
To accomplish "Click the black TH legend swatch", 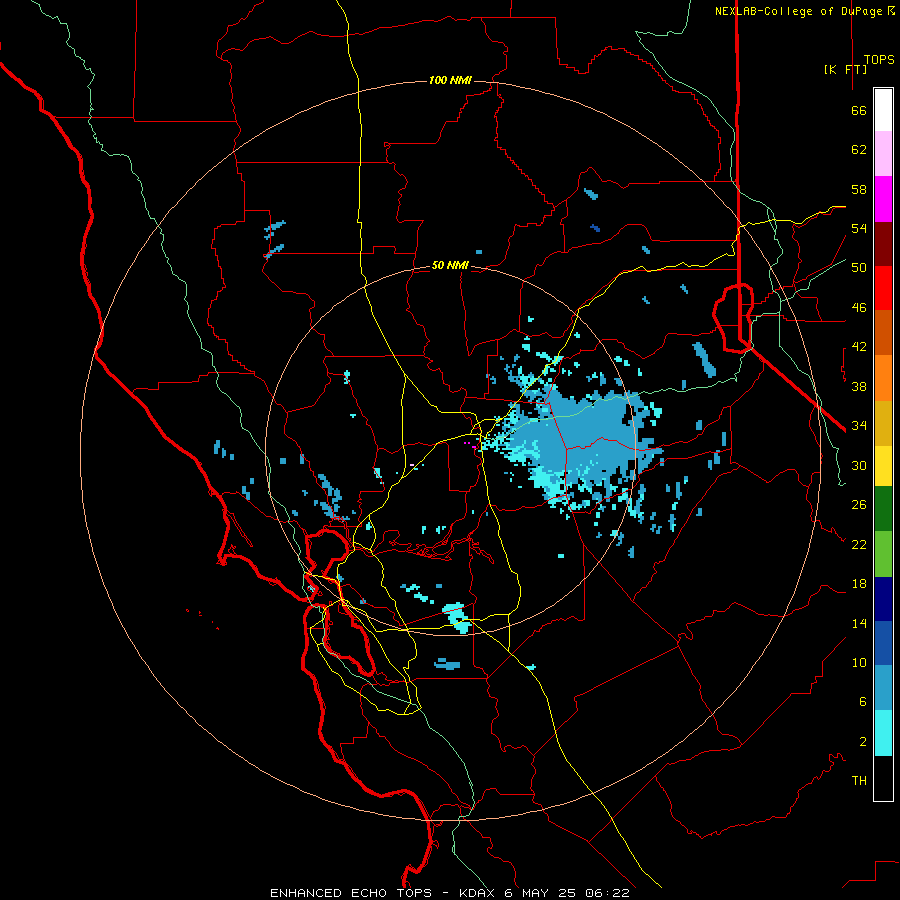I will click(x=883, y=778).
